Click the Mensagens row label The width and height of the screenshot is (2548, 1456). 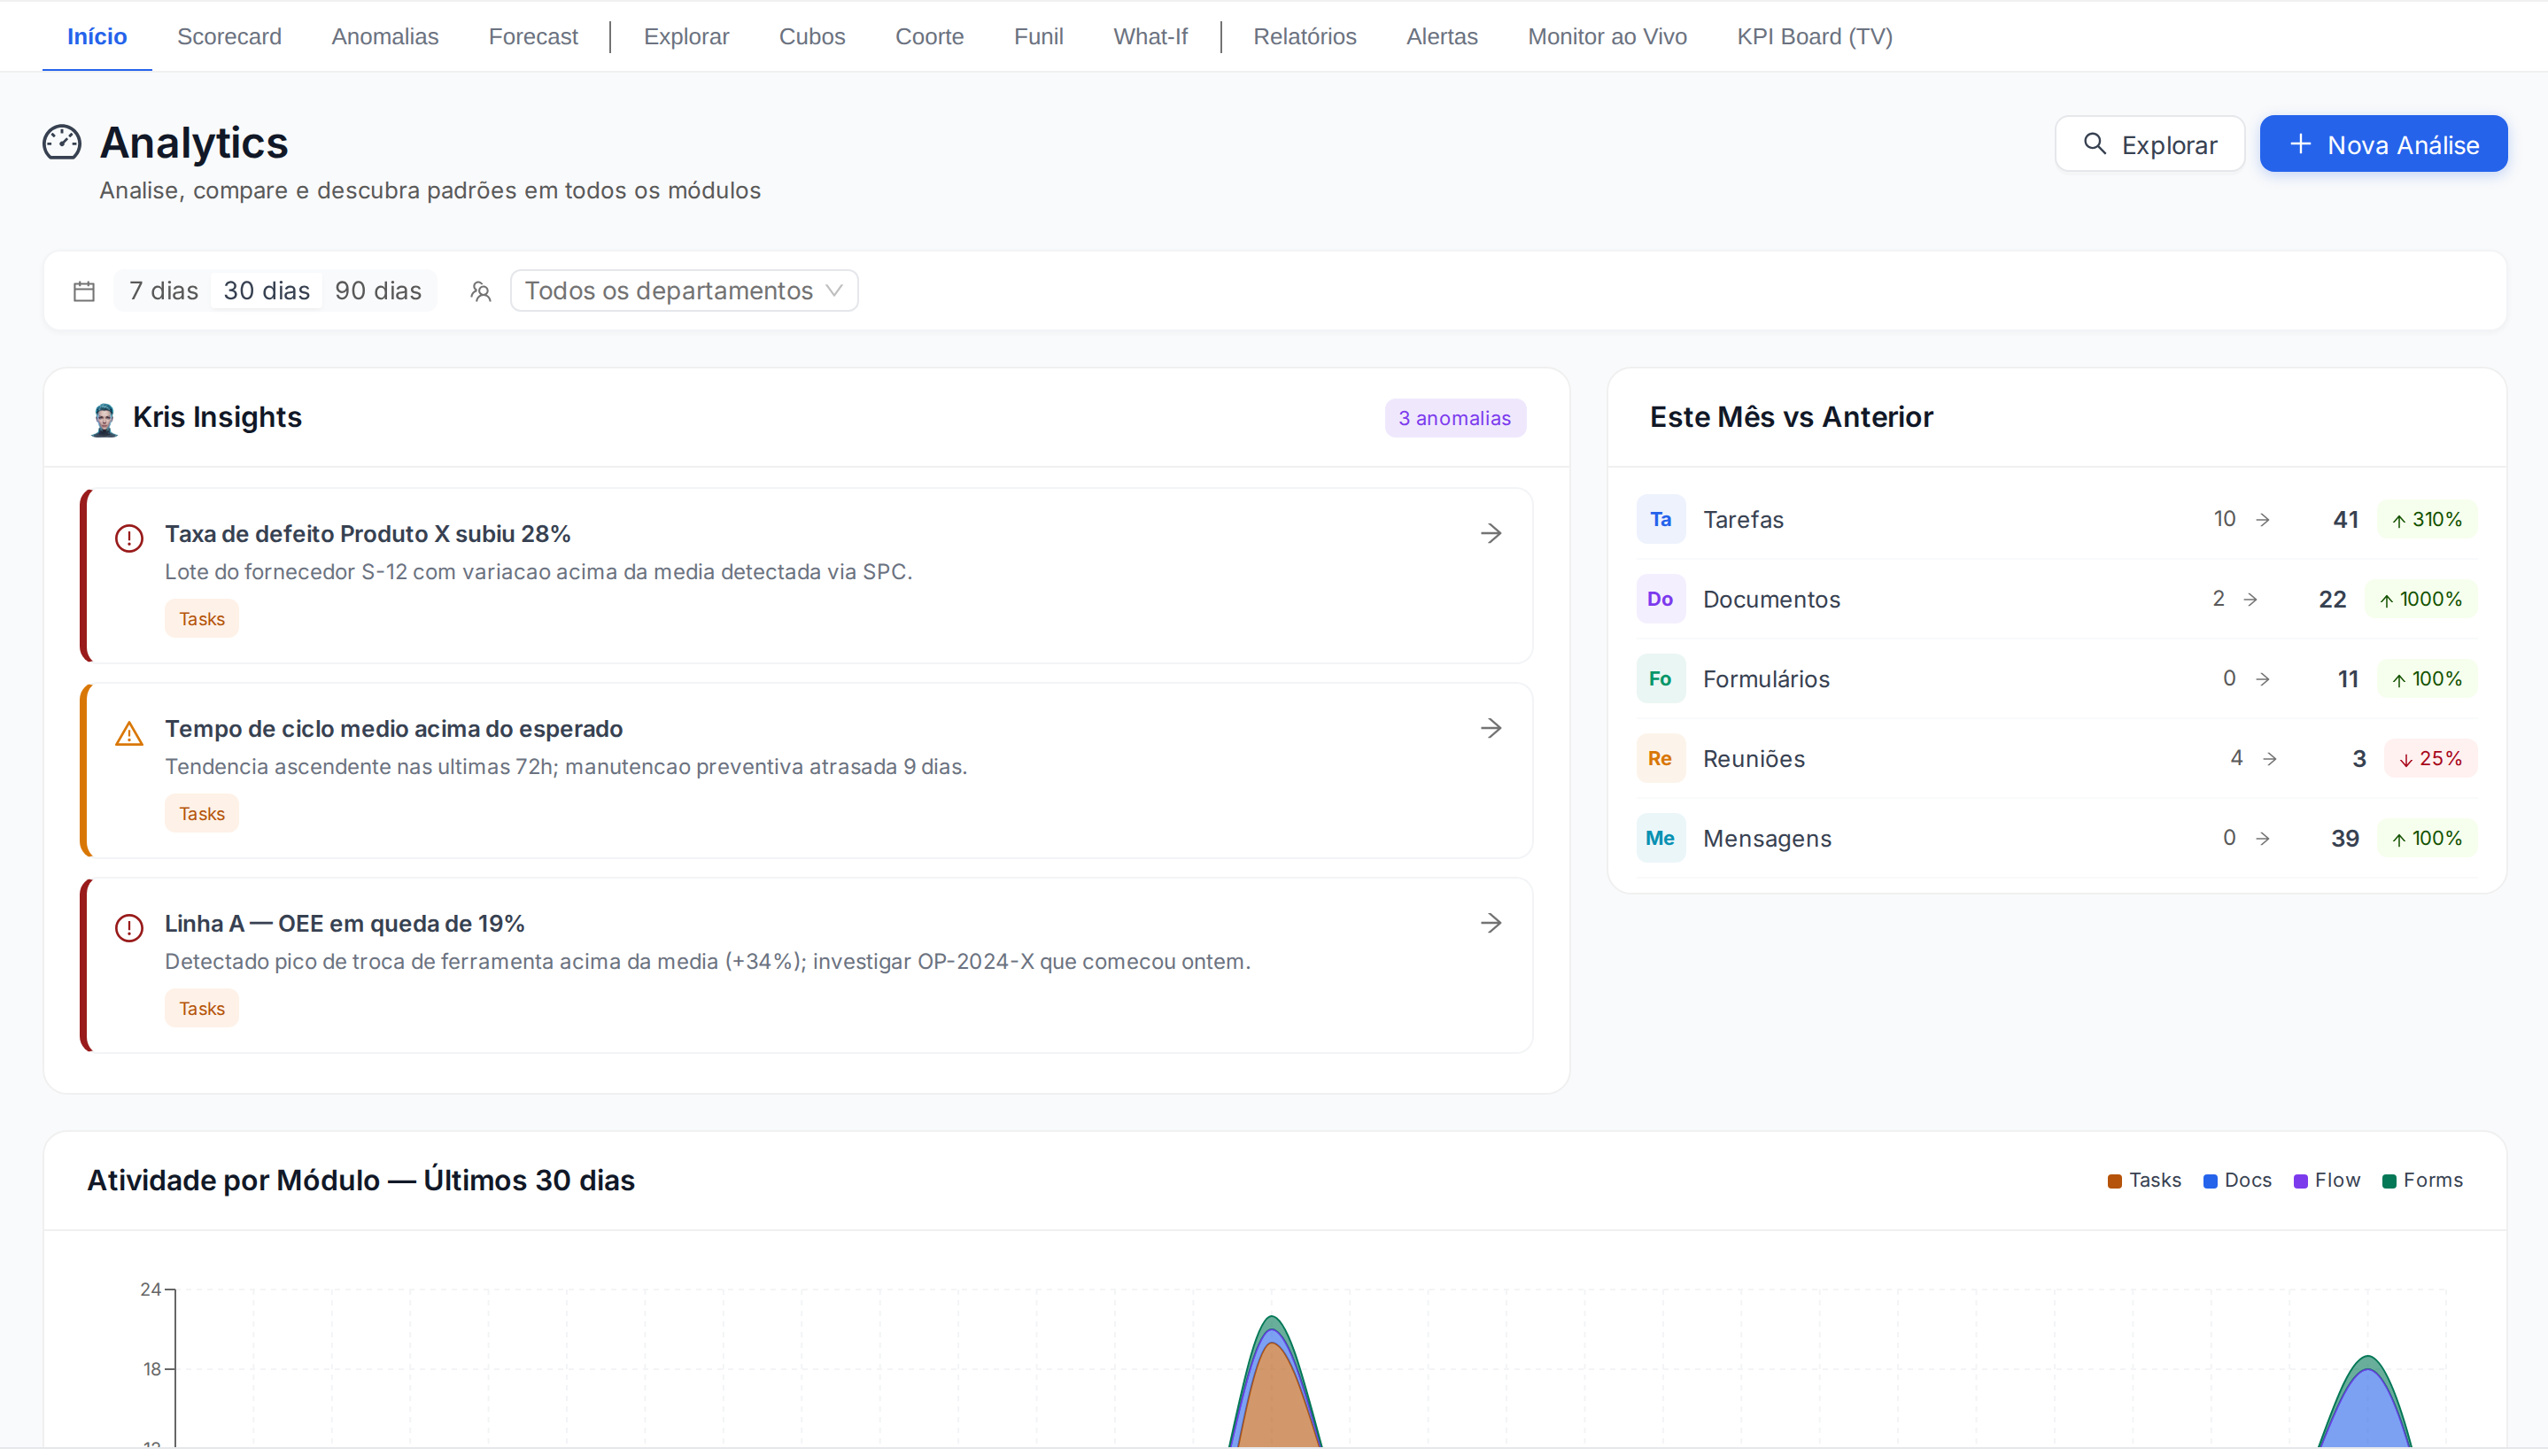[1767, 839]
